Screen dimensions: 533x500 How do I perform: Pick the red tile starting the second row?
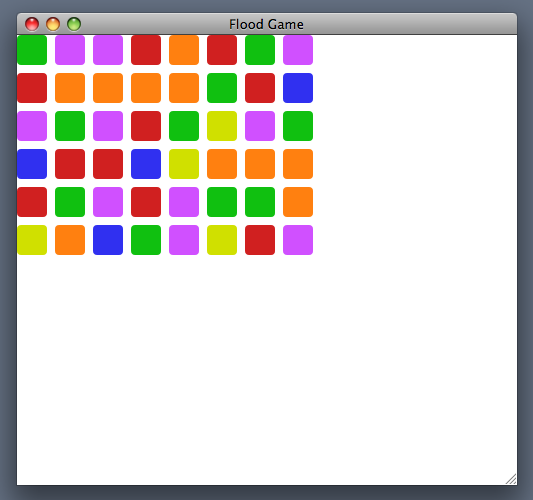32,88
